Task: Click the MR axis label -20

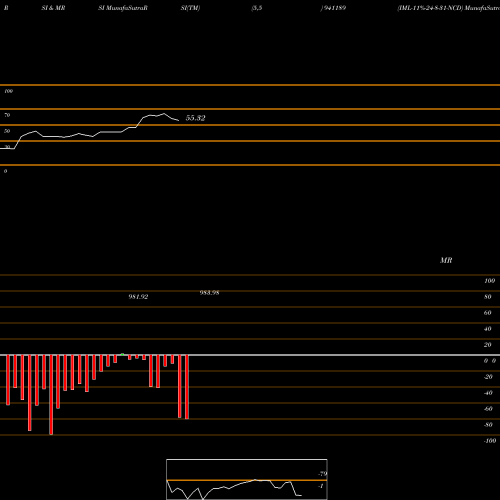Action: [x=488, y=377]
